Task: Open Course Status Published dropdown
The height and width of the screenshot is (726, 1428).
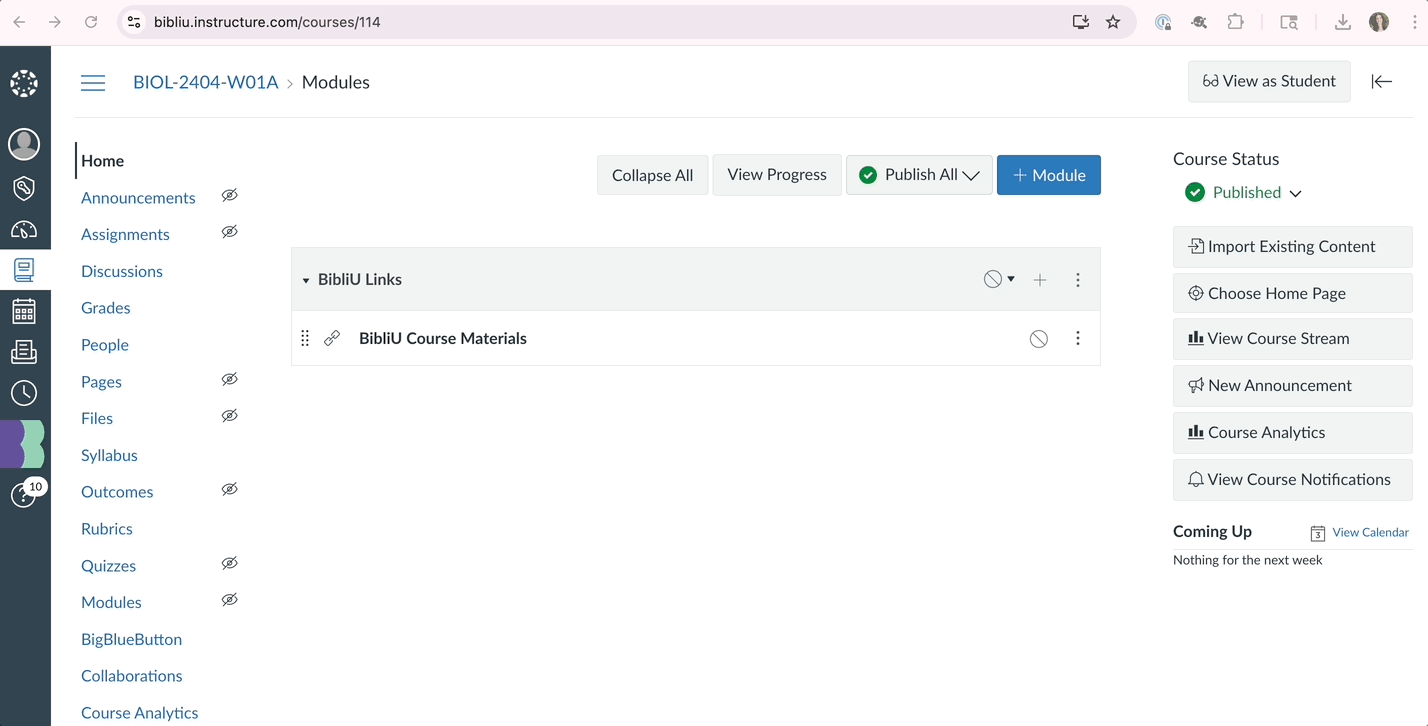Action: click(x=1243, y=193)
